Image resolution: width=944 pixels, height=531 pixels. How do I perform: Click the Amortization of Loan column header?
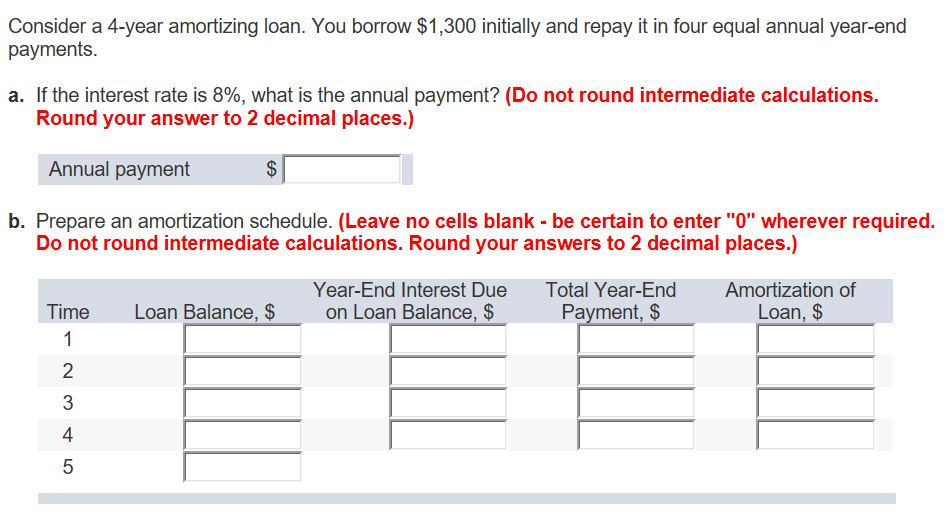[790, 300]
